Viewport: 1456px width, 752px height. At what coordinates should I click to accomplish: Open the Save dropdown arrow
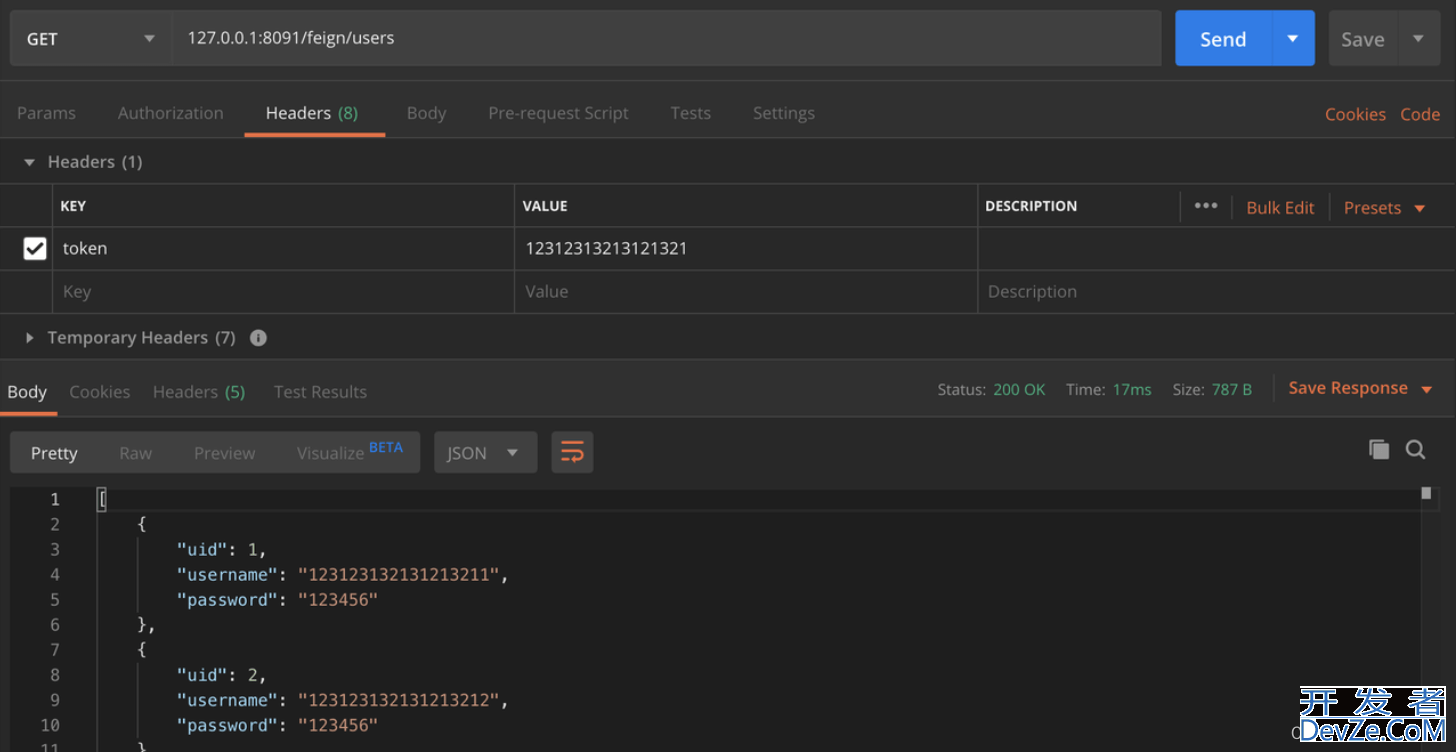pyautogui.click(x=1419, y=39)
